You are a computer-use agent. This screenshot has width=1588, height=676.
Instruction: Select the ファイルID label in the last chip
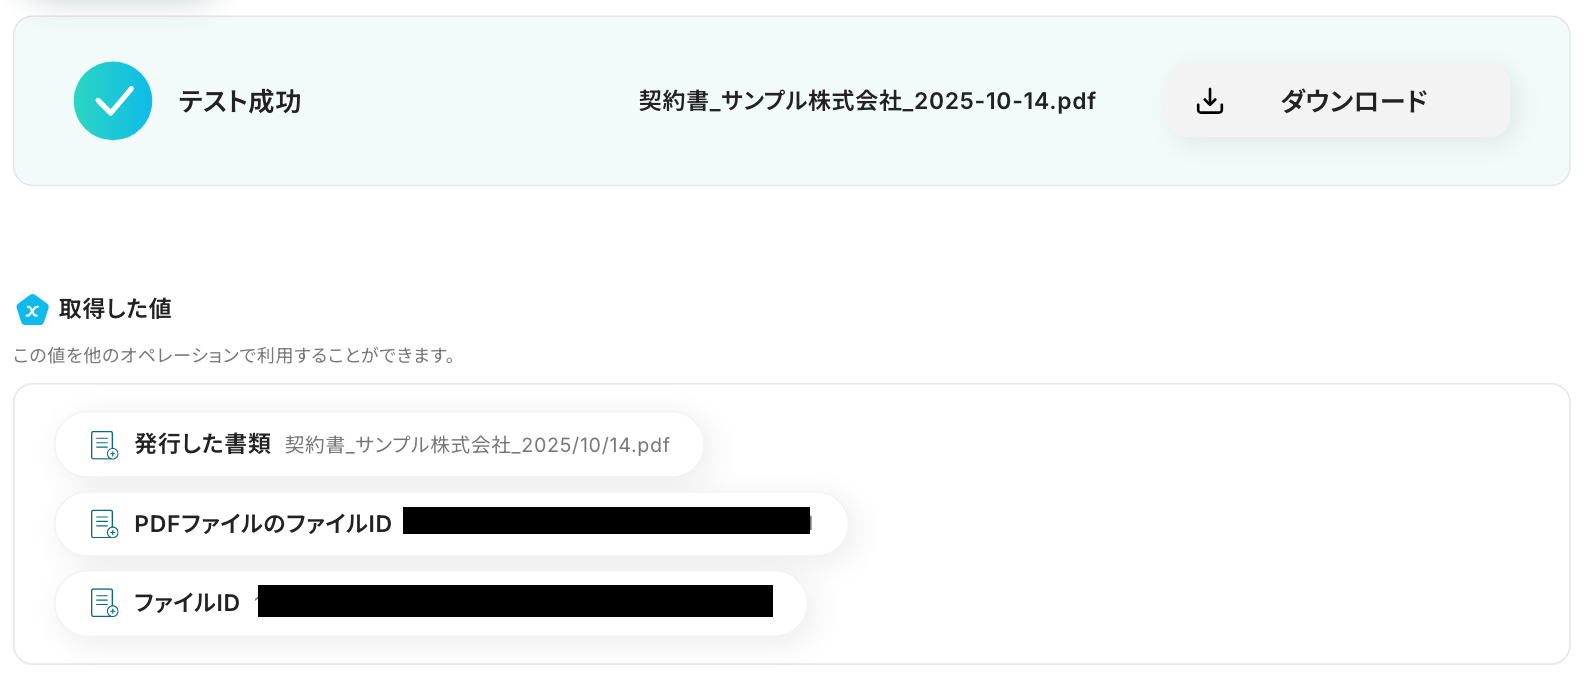click(x=187, y=603)
